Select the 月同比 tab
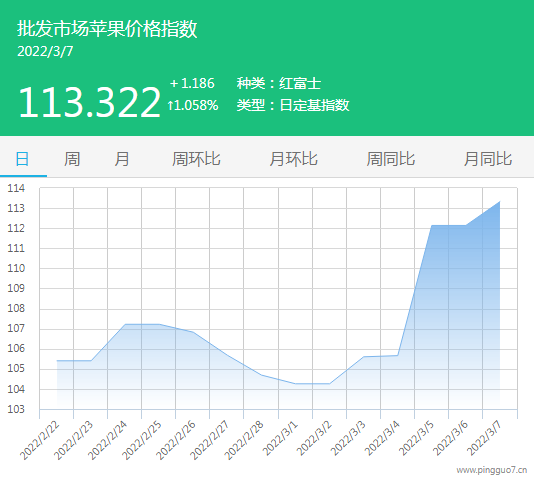 (x=488, y=159)
